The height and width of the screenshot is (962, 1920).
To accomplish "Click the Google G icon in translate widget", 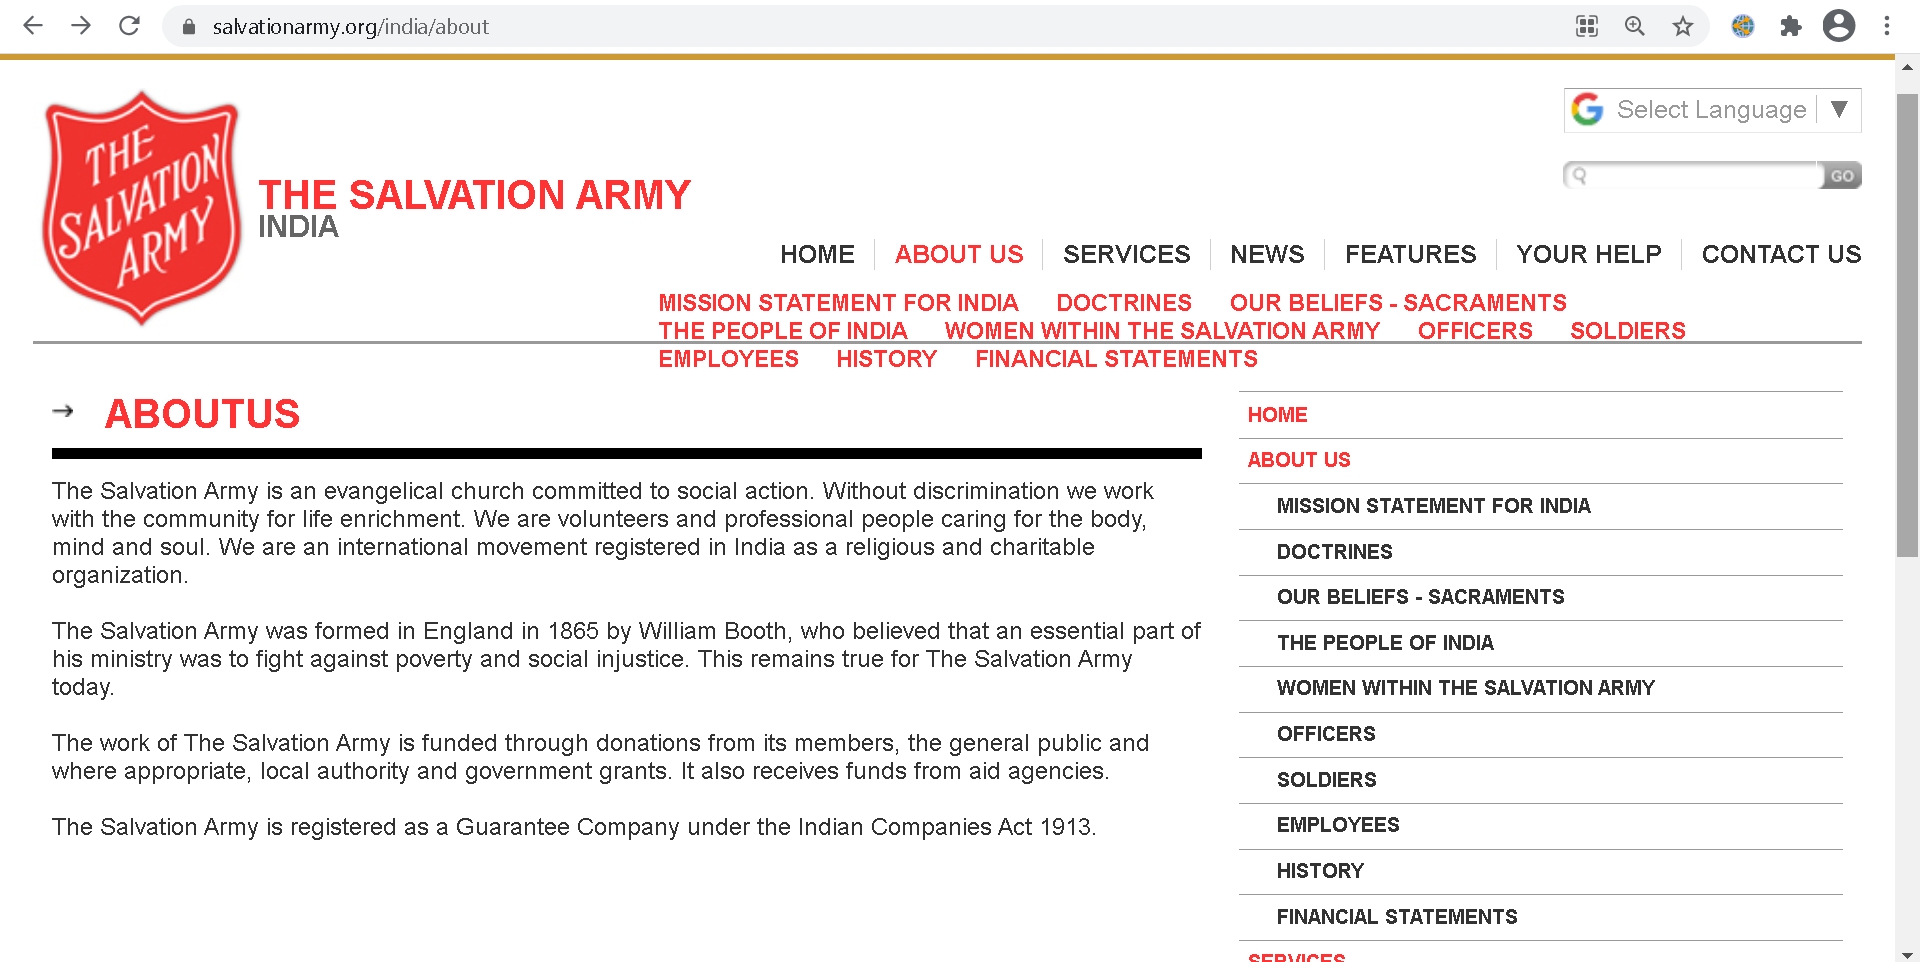I will (x=1587, y=109).
